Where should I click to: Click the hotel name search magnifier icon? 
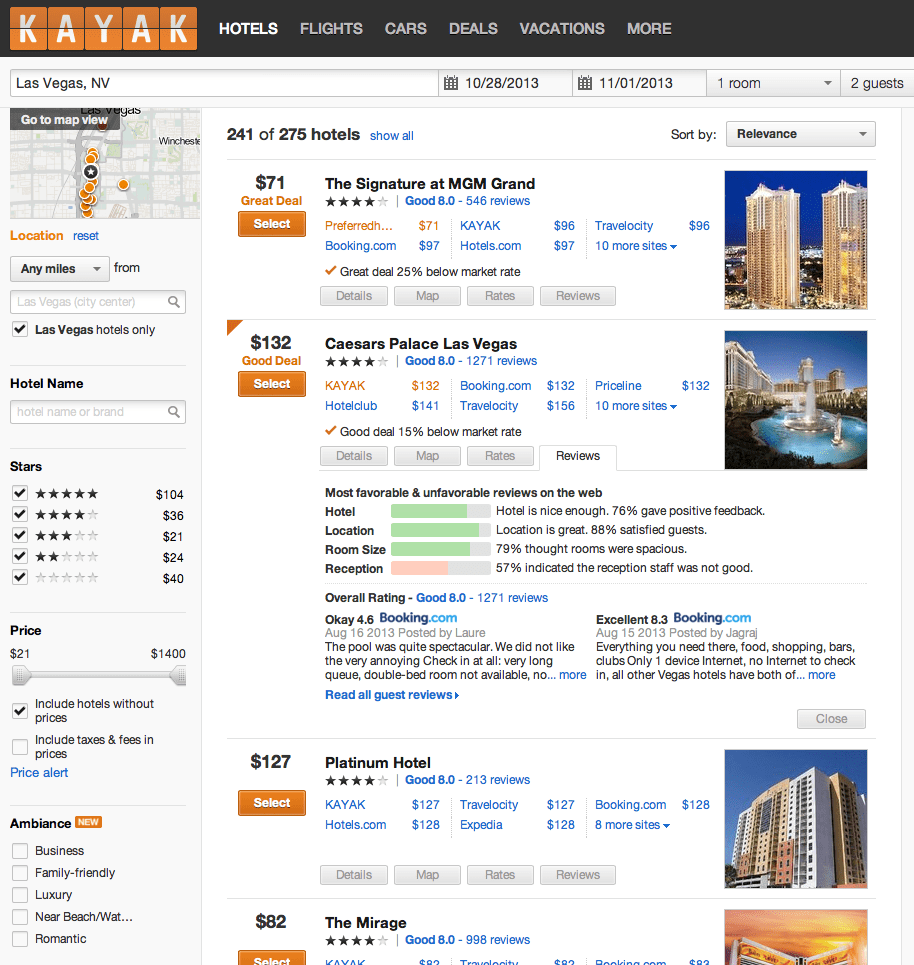coord(174,412)
